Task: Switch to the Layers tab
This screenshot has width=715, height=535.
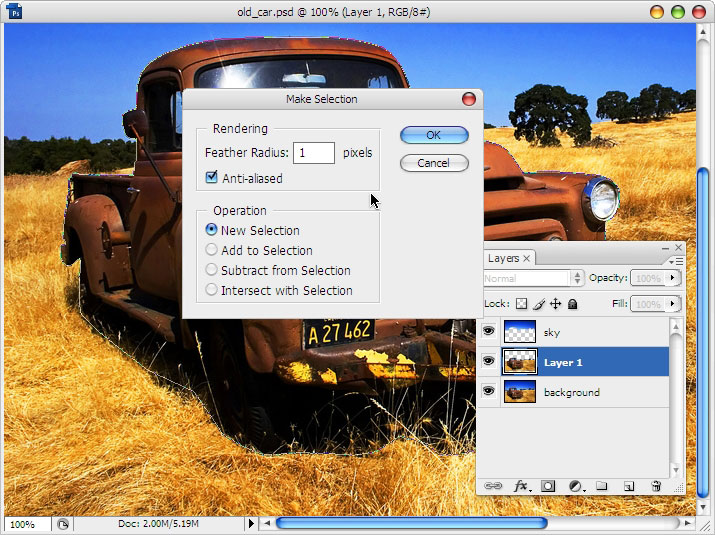Action: point(503,258)
